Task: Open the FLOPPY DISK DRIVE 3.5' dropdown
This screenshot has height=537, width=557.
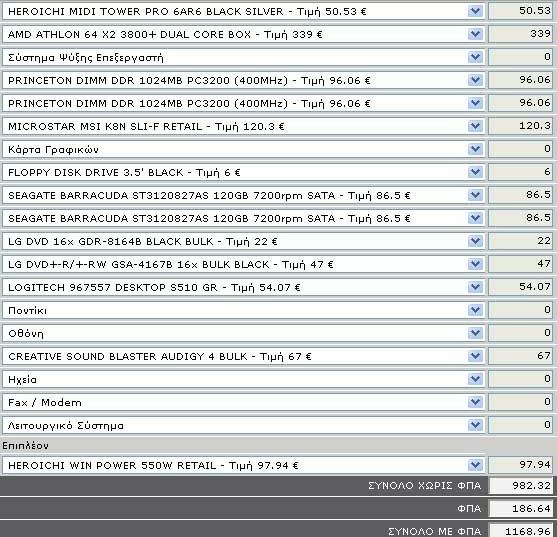Action: 243,172
